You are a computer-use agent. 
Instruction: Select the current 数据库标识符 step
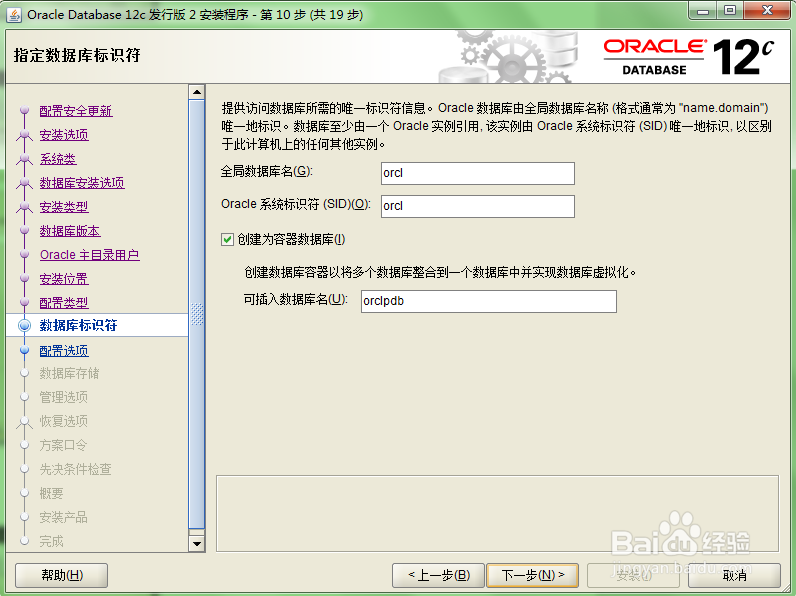coord(78,325)
